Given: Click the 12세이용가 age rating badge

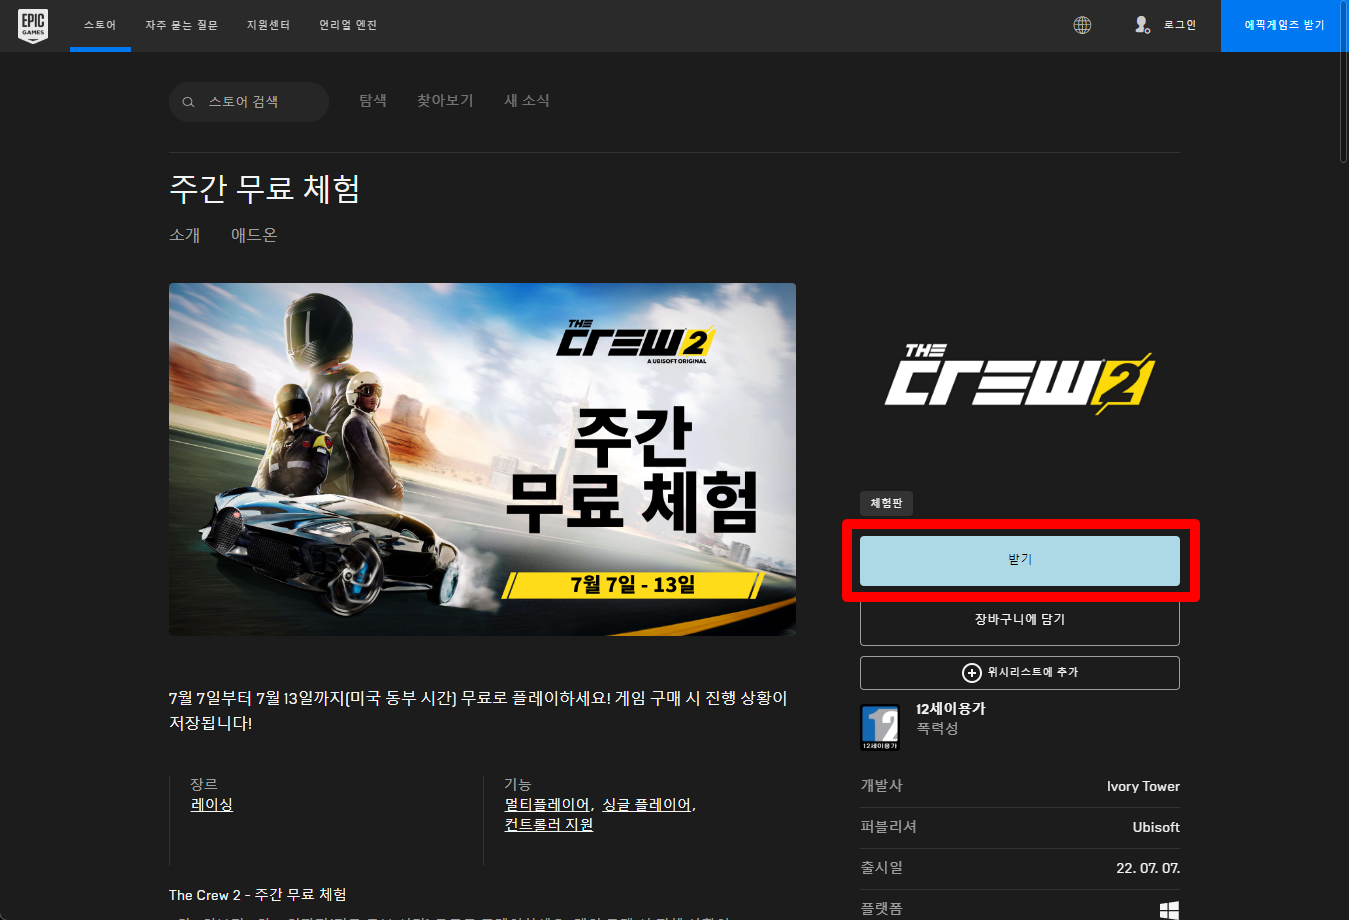Looking at the screenshot, I should click(x=880, y=727).
